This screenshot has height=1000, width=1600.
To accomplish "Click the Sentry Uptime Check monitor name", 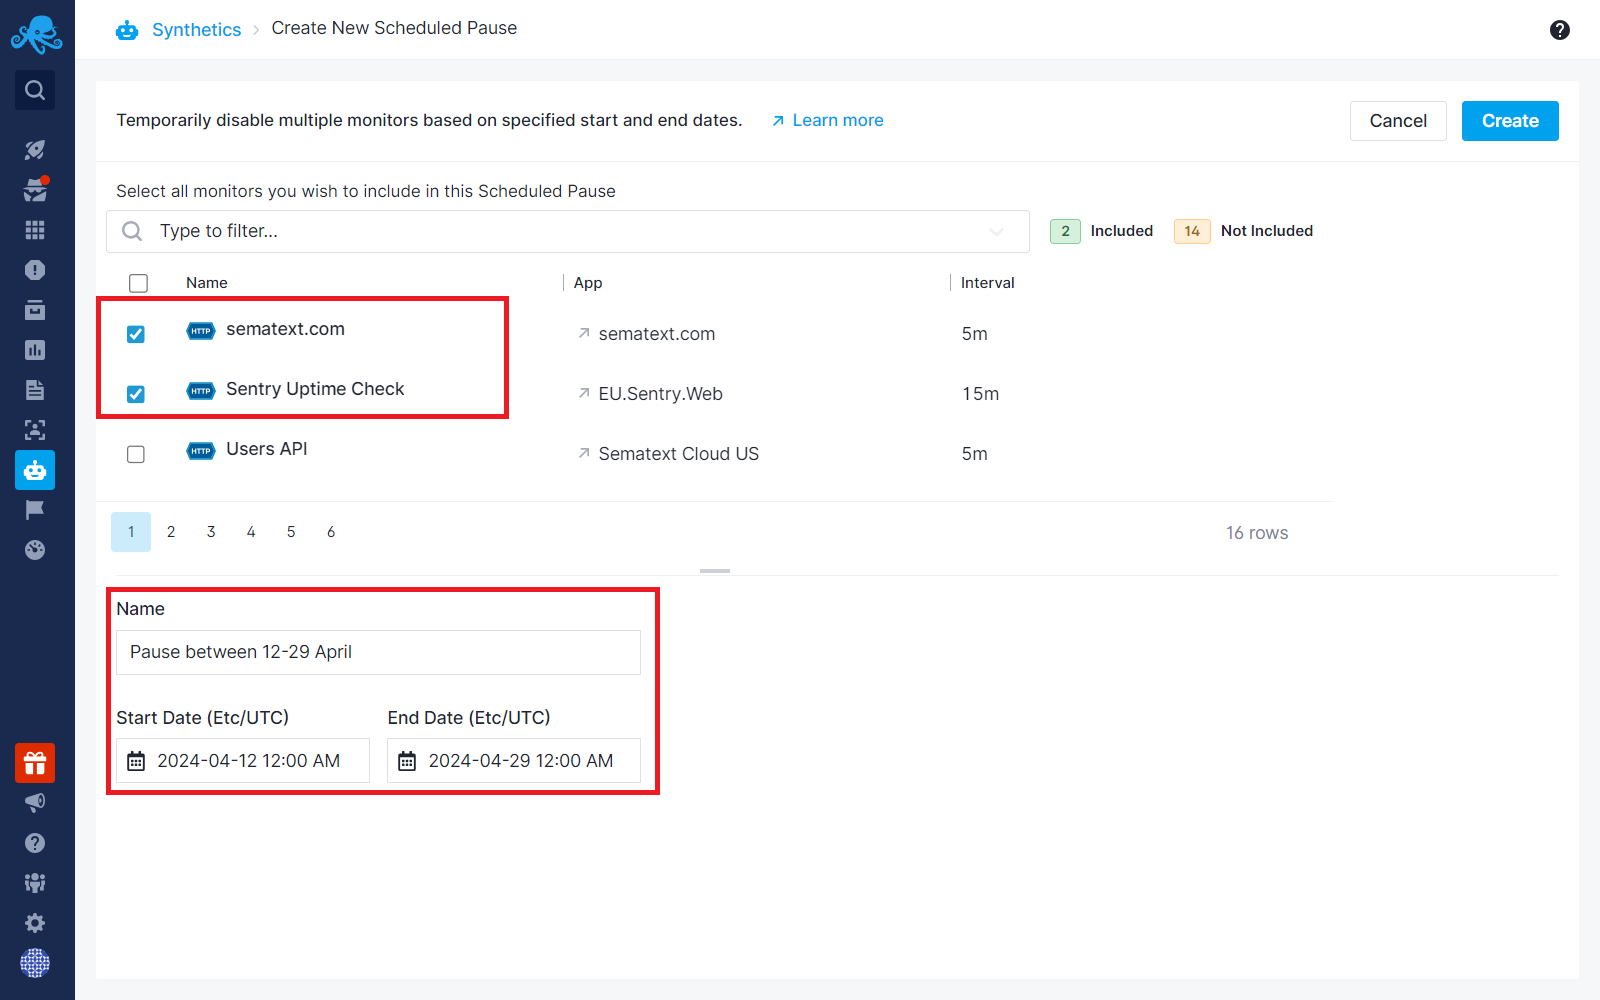I will (315, 389).
